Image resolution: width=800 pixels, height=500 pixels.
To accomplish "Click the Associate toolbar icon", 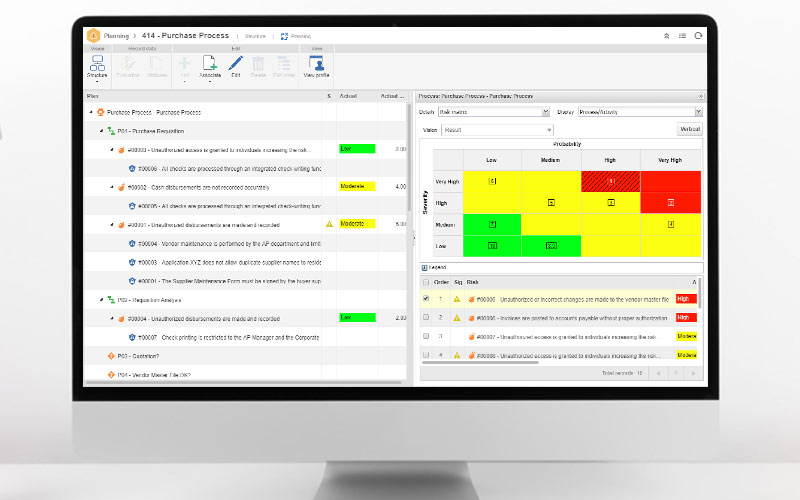I will pyautogui.click(x=210, y=66).
